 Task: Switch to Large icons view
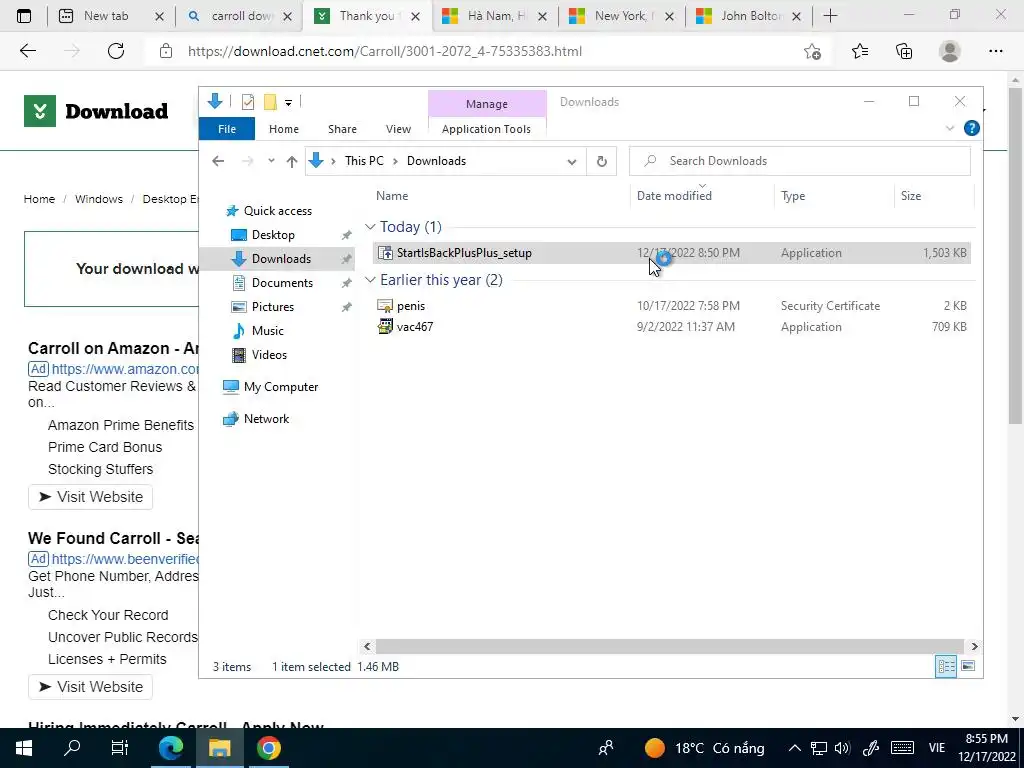(x=968, y=666)
